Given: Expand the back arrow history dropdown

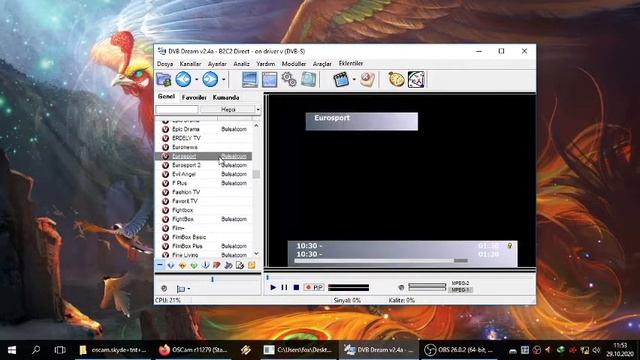Looking at the screenshot, I should (196, 79).
